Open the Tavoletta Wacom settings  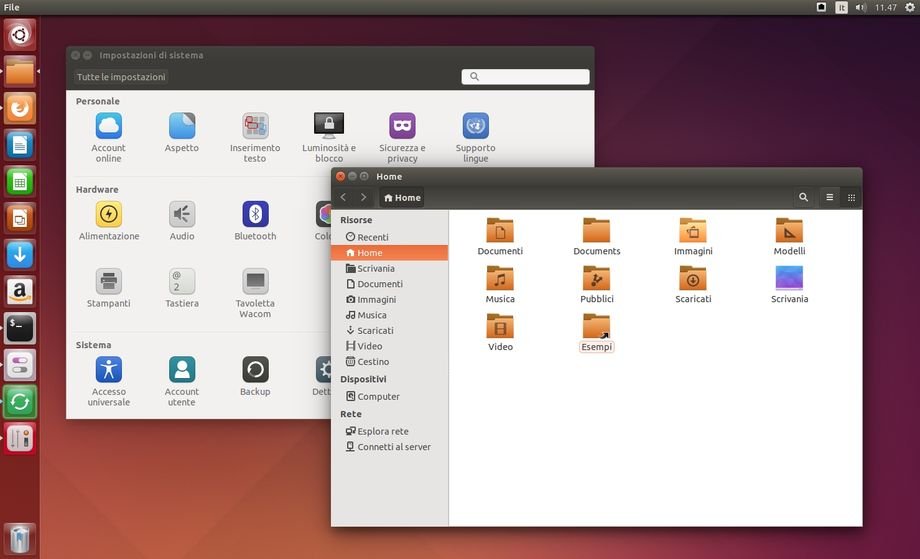click(x=255, y=282)
